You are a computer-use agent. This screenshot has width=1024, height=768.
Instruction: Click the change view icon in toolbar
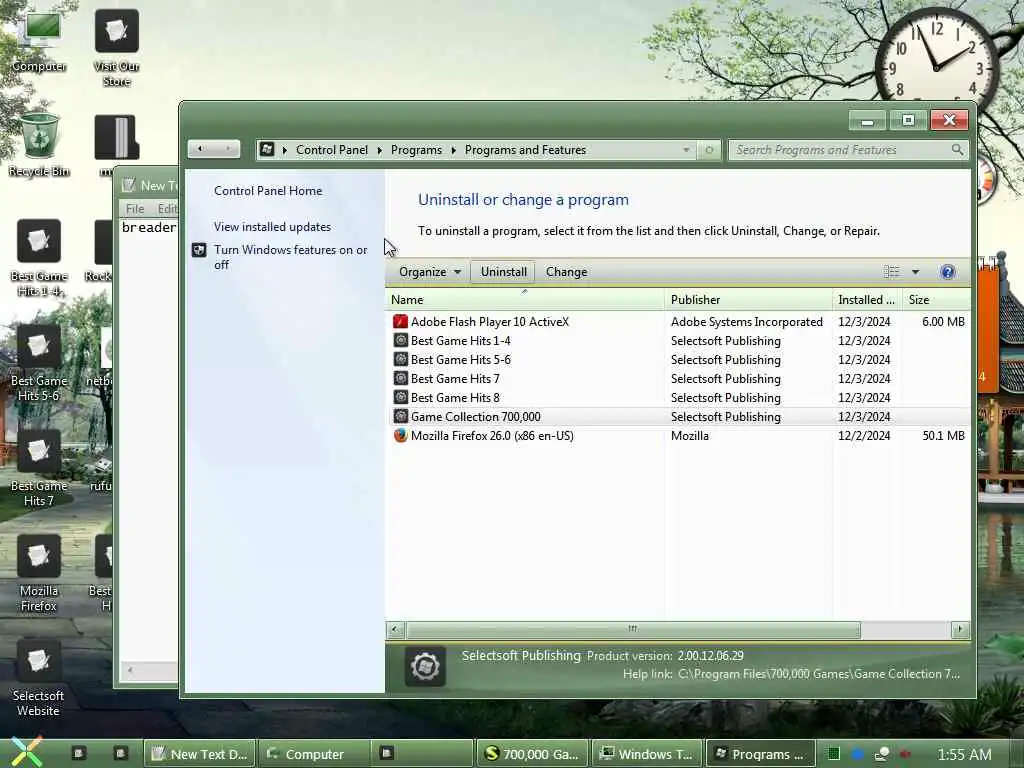(x=891, y=272)
